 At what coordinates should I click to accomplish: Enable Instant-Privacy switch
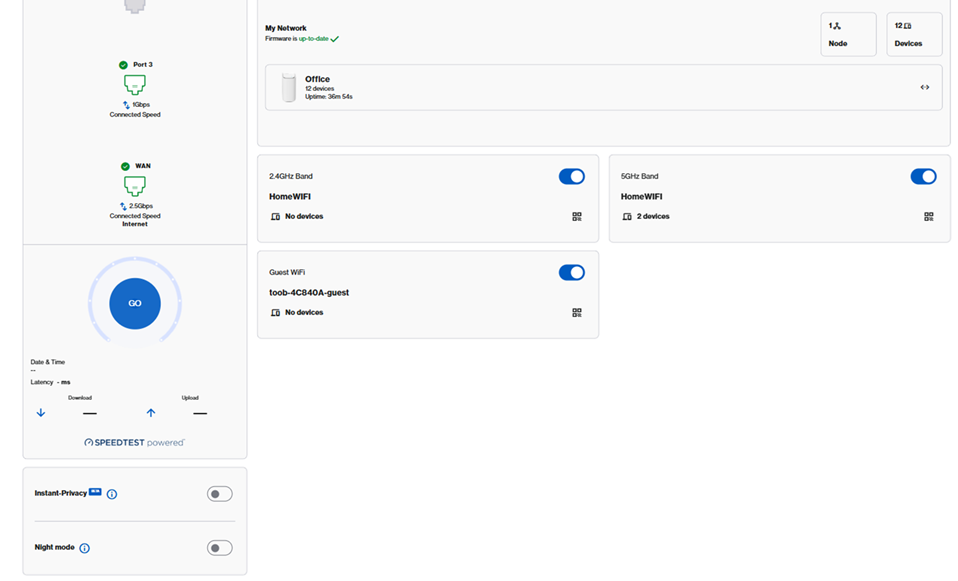[x=219, y=494]
